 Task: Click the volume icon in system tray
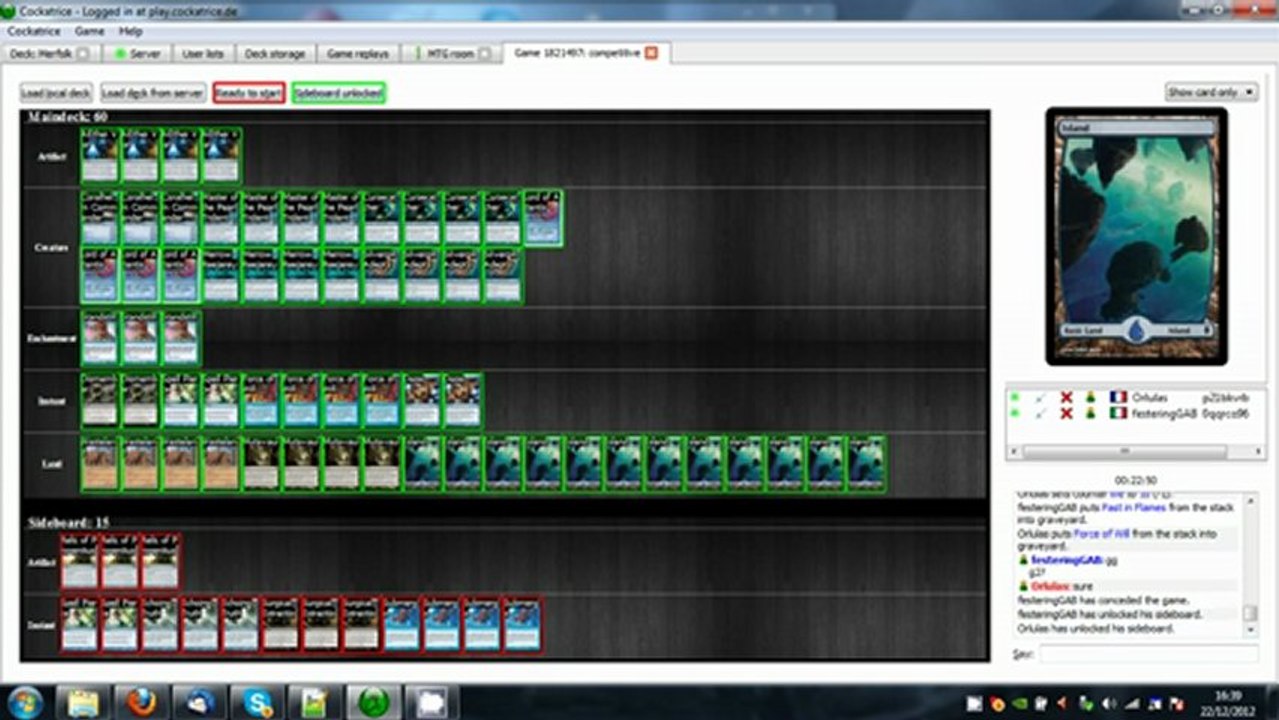(1110, 703)
